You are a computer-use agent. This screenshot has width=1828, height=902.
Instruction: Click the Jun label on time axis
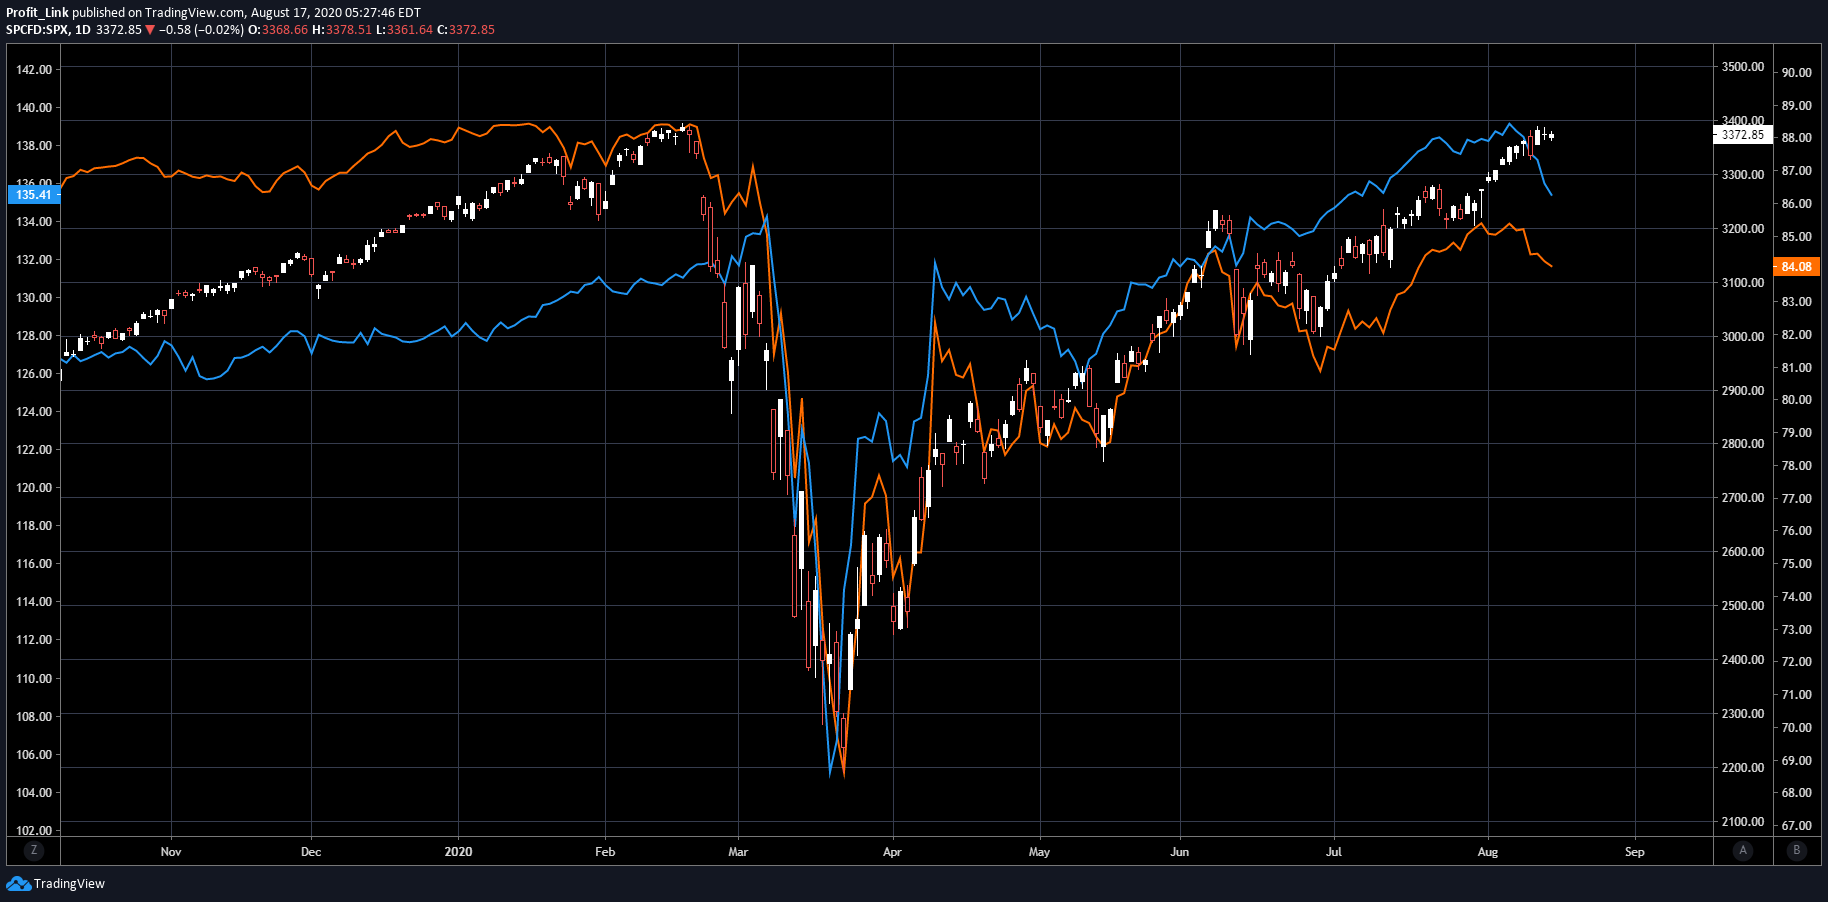point(1180,852)
